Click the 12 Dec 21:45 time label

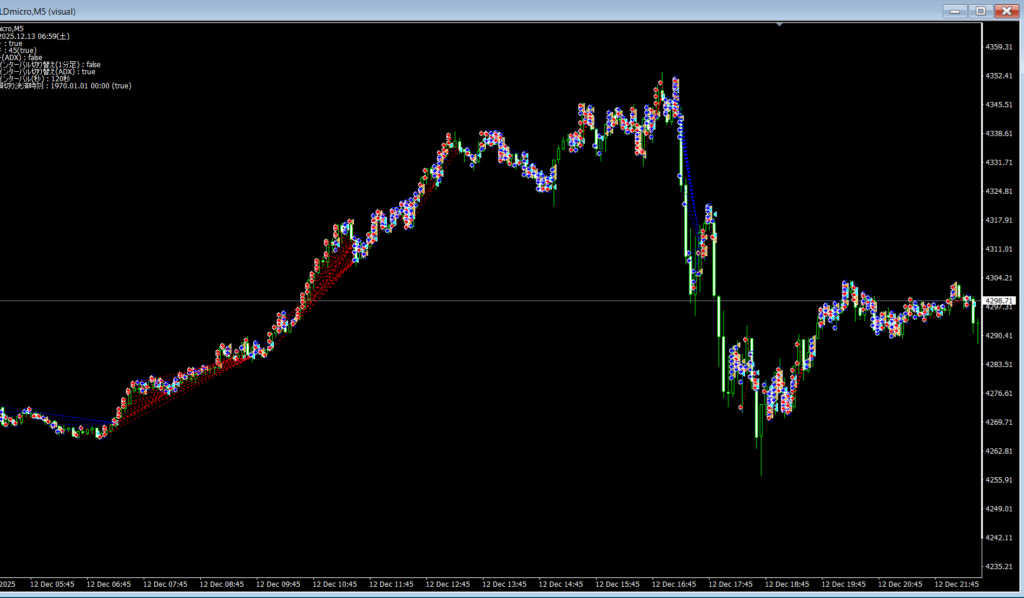click(958, 584)
